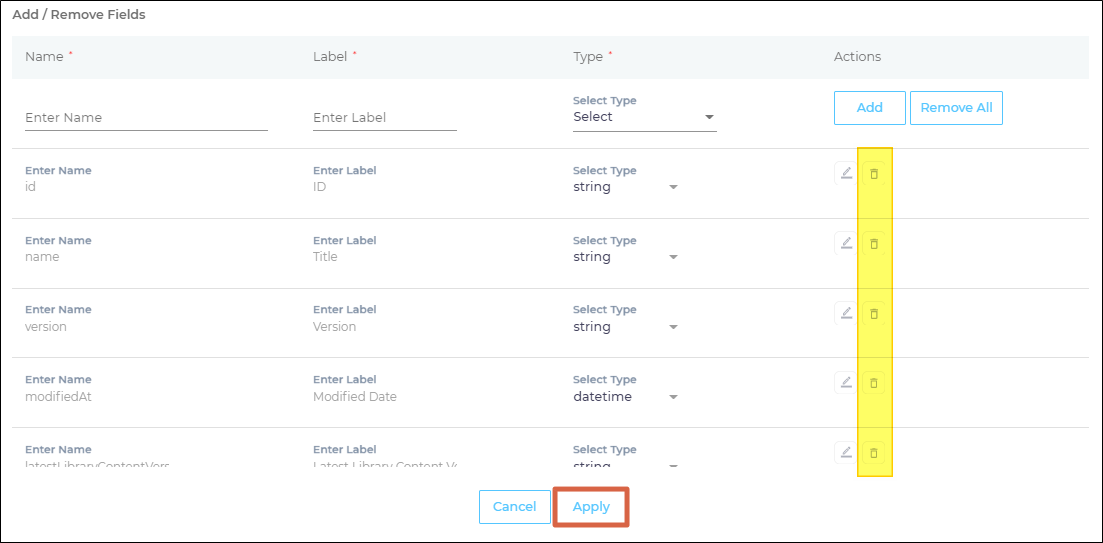Cancel the Add / Remove Fields dialog
Viewport: 1103px width, 543px height.
tap(514, 507)
